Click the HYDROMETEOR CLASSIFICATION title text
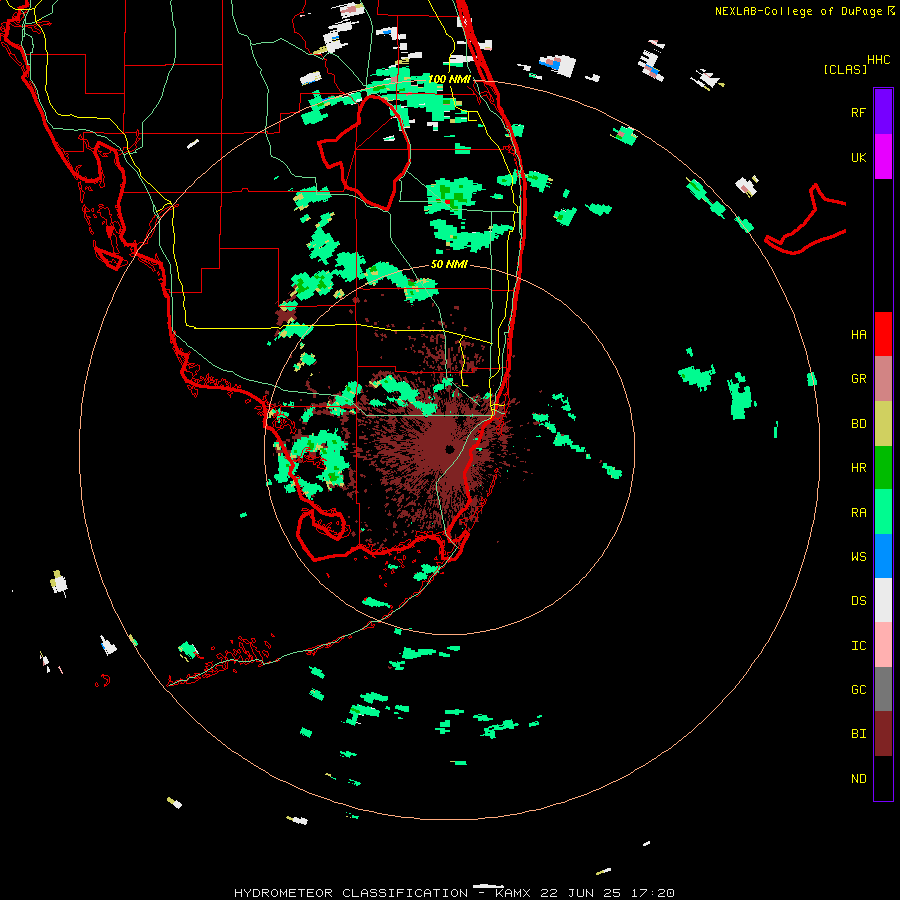 pos(351,893)
